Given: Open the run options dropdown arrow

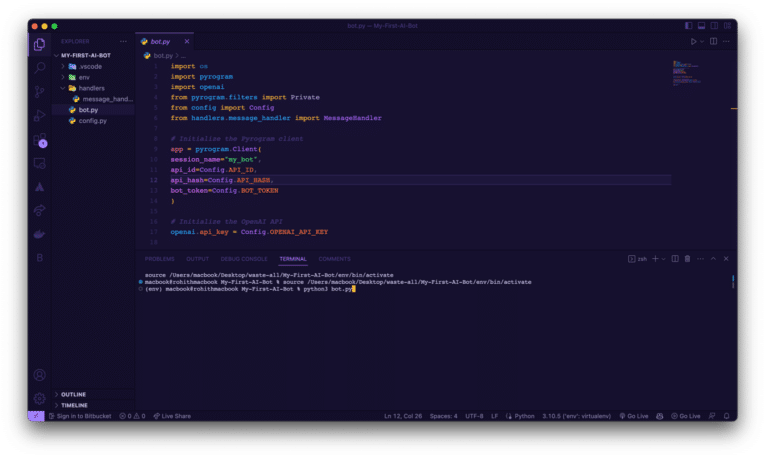Looking at the screenshot, I should coord(702,41).
